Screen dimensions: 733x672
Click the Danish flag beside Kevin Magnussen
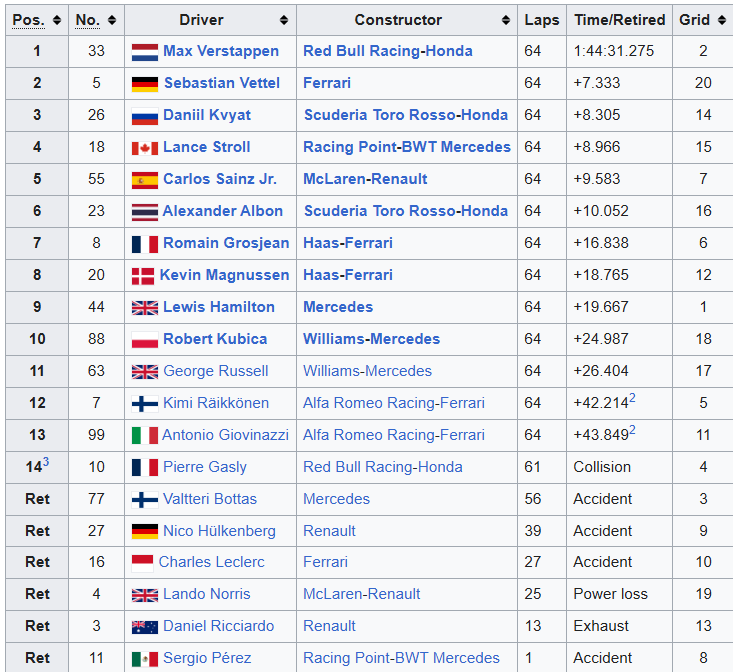pos(143,277)
